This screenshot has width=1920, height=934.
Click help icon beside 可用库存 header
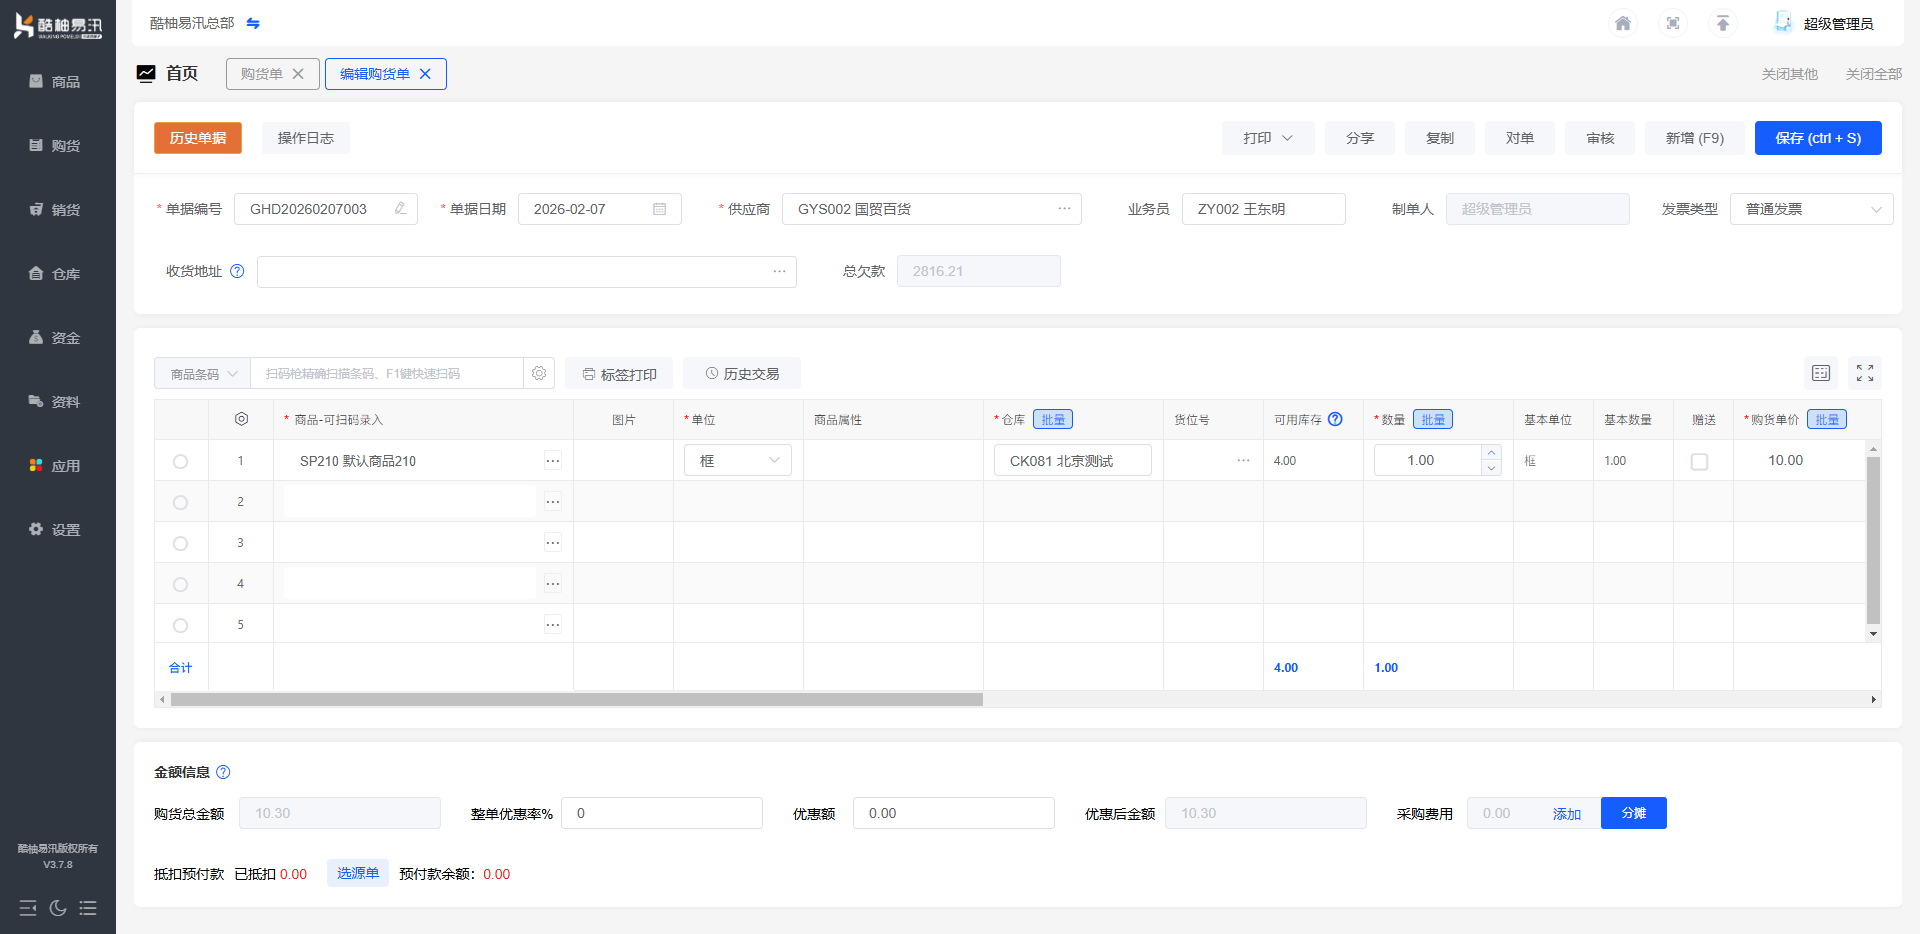pos(1335,419)
